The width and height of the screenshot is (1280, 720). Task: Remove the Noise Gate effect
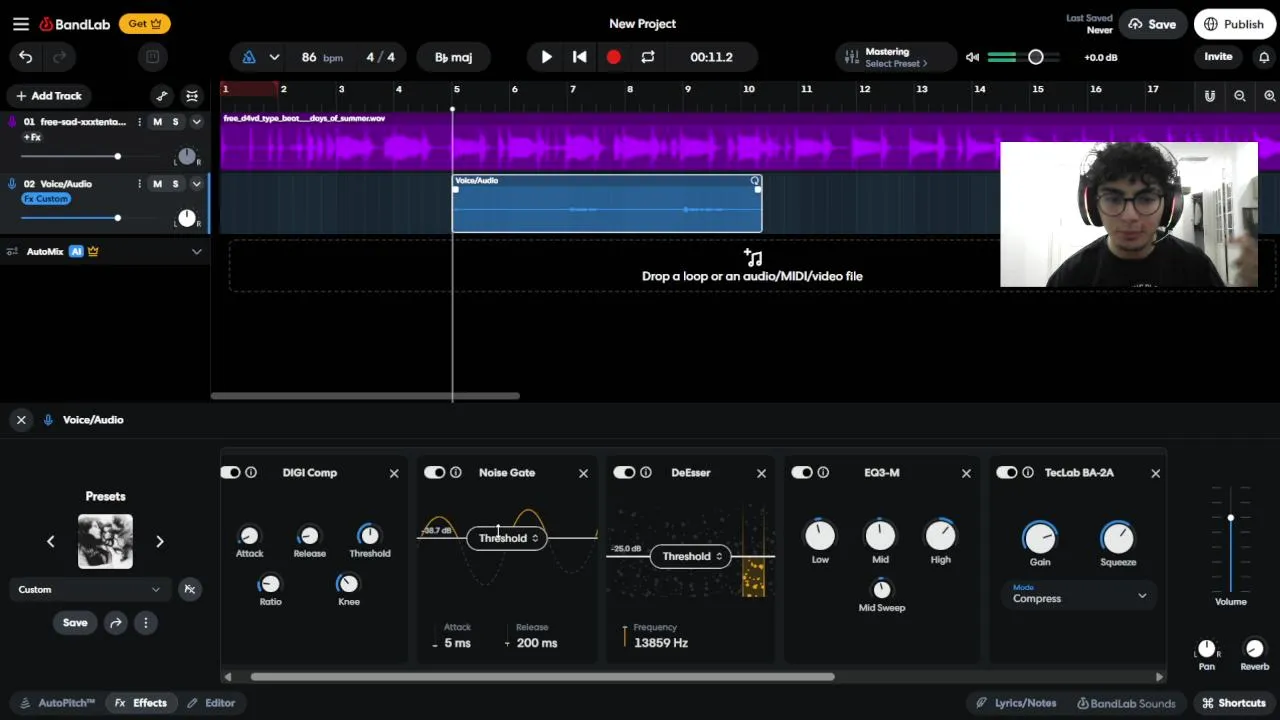tap(584, 473)
